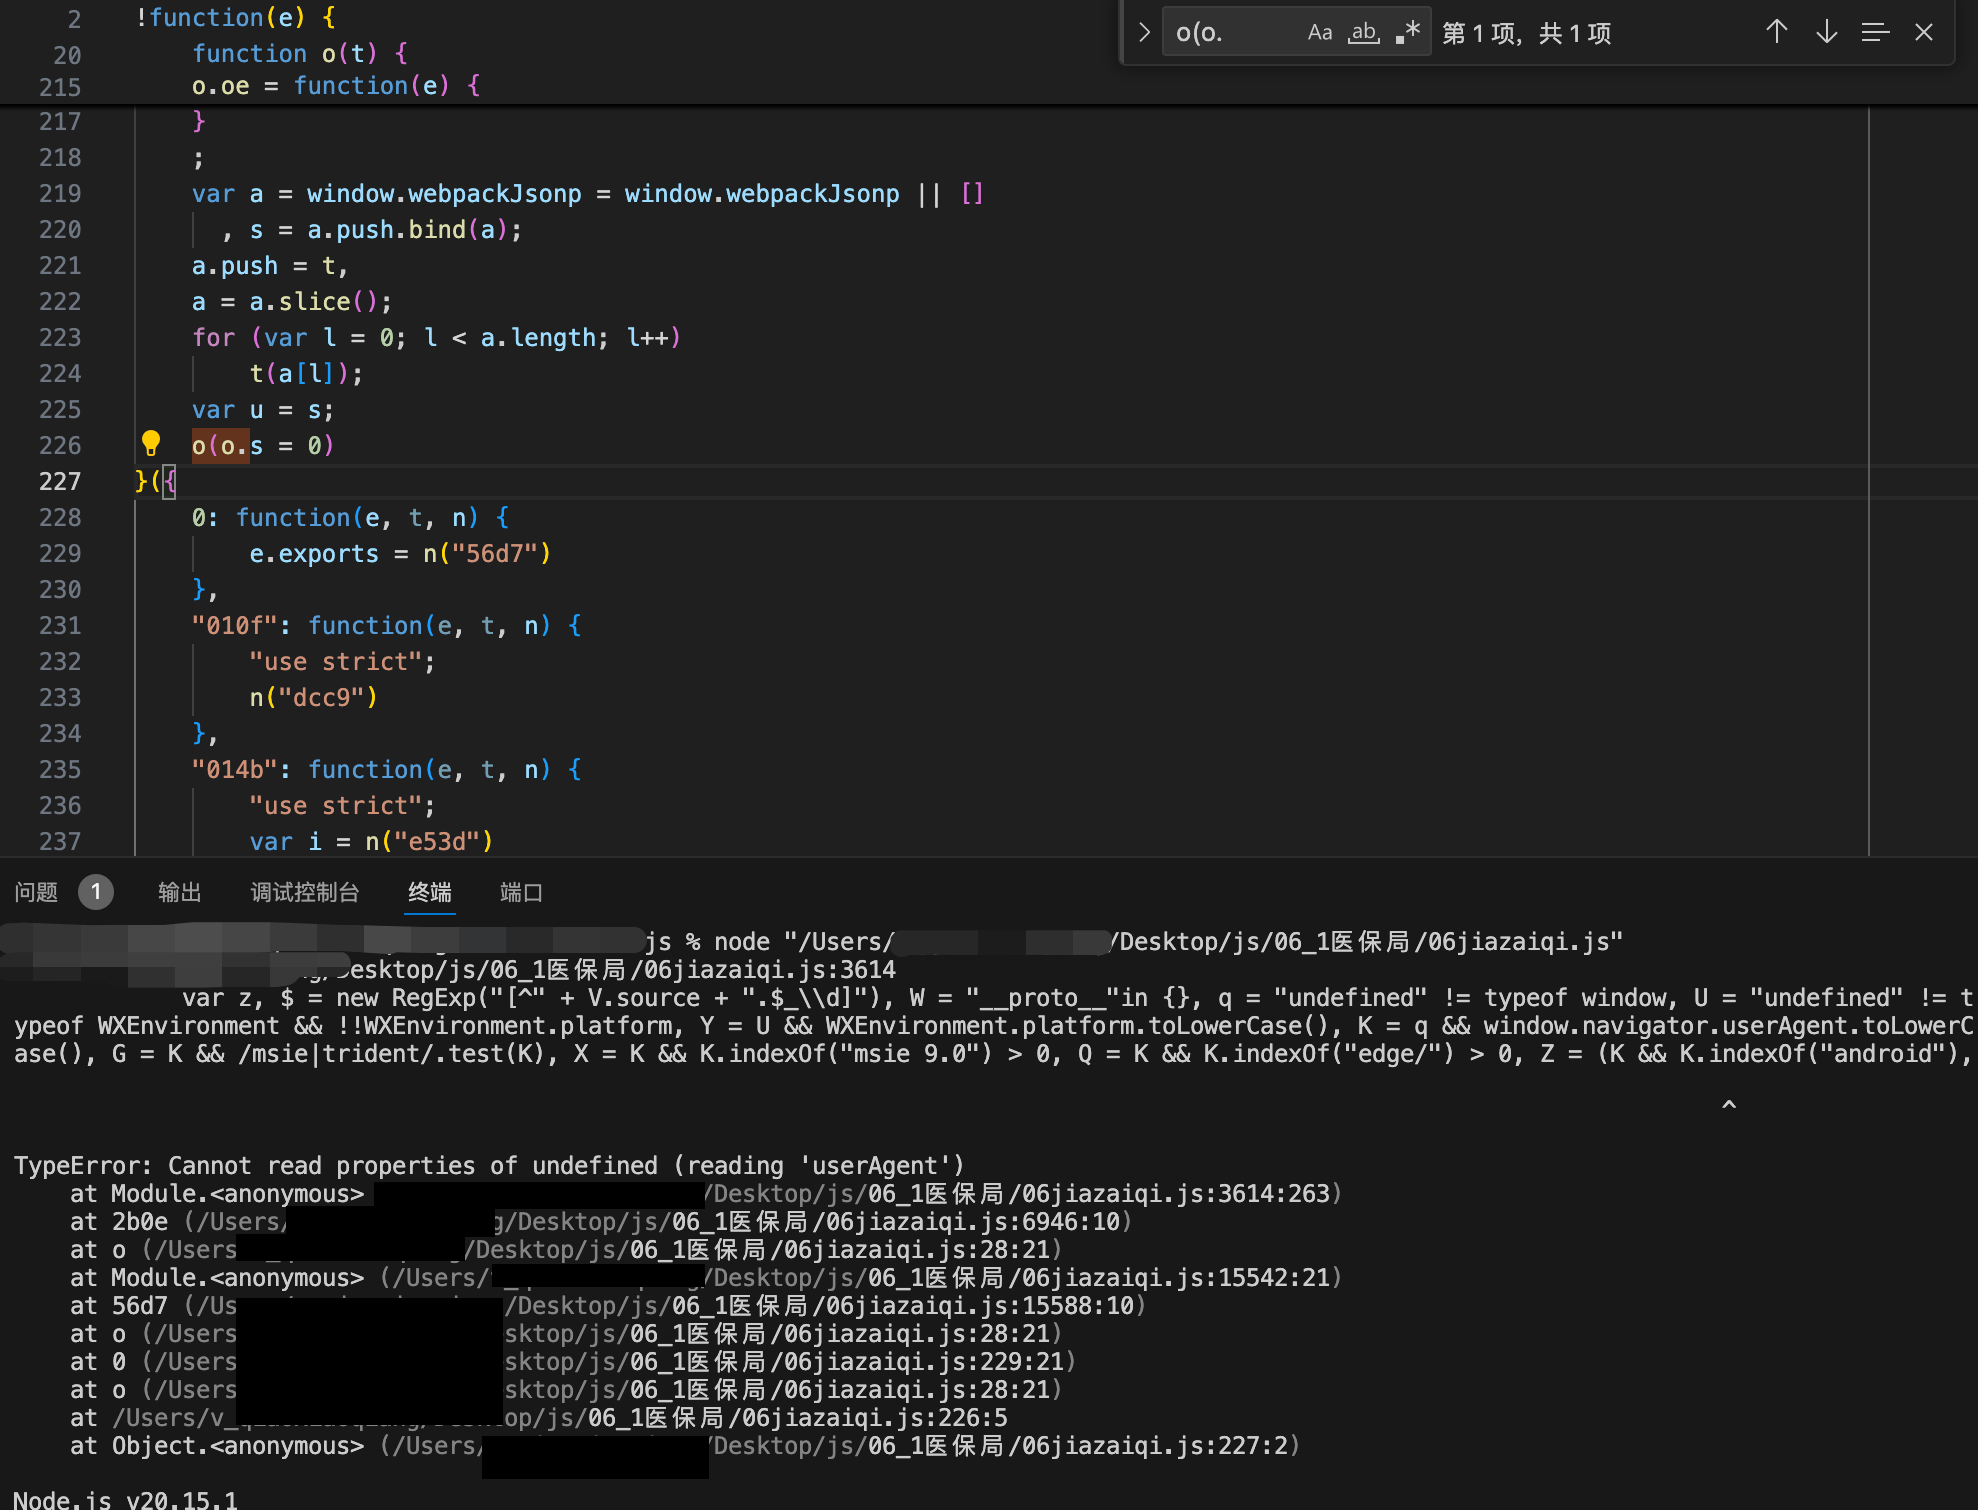Switch to the 输出 (Output) tab
The width and height of the screenshot is (1978, 1510).
click(180, 892)
